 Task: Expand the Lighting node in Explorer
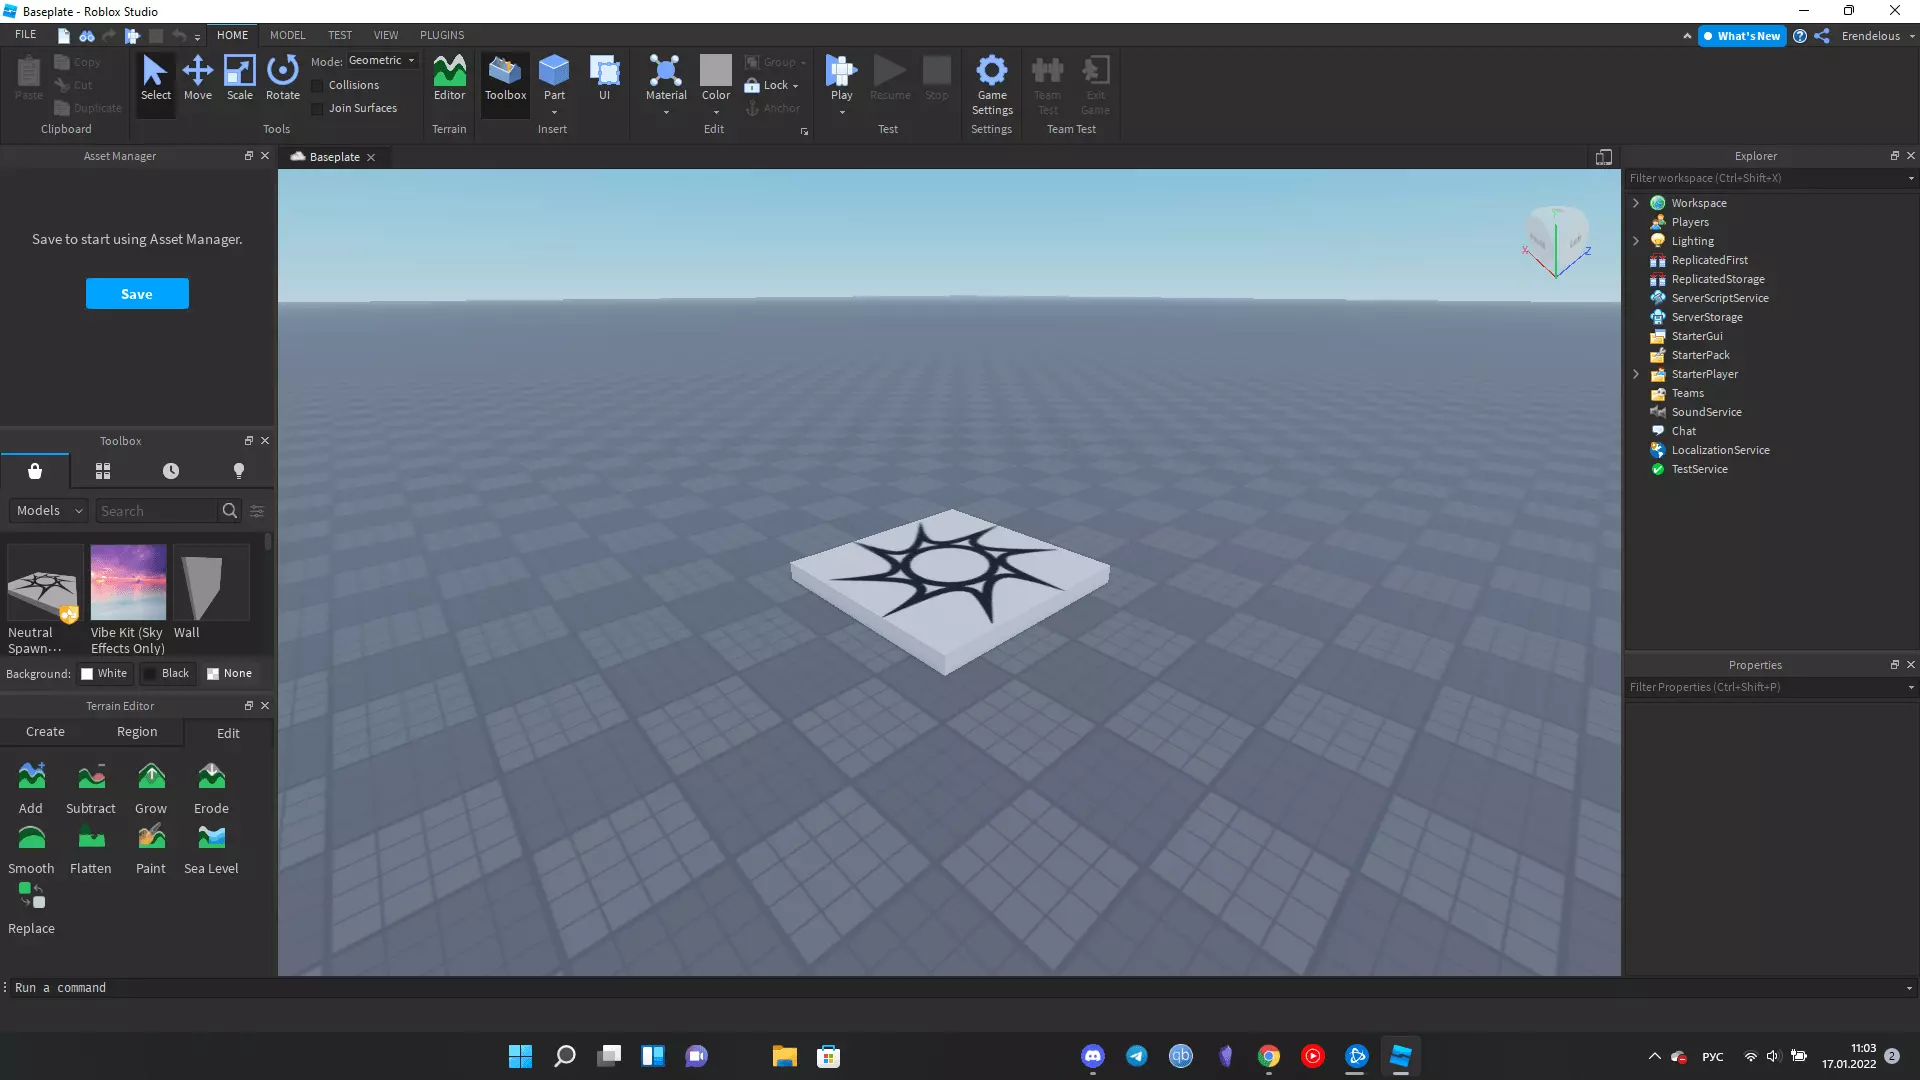1635,240
